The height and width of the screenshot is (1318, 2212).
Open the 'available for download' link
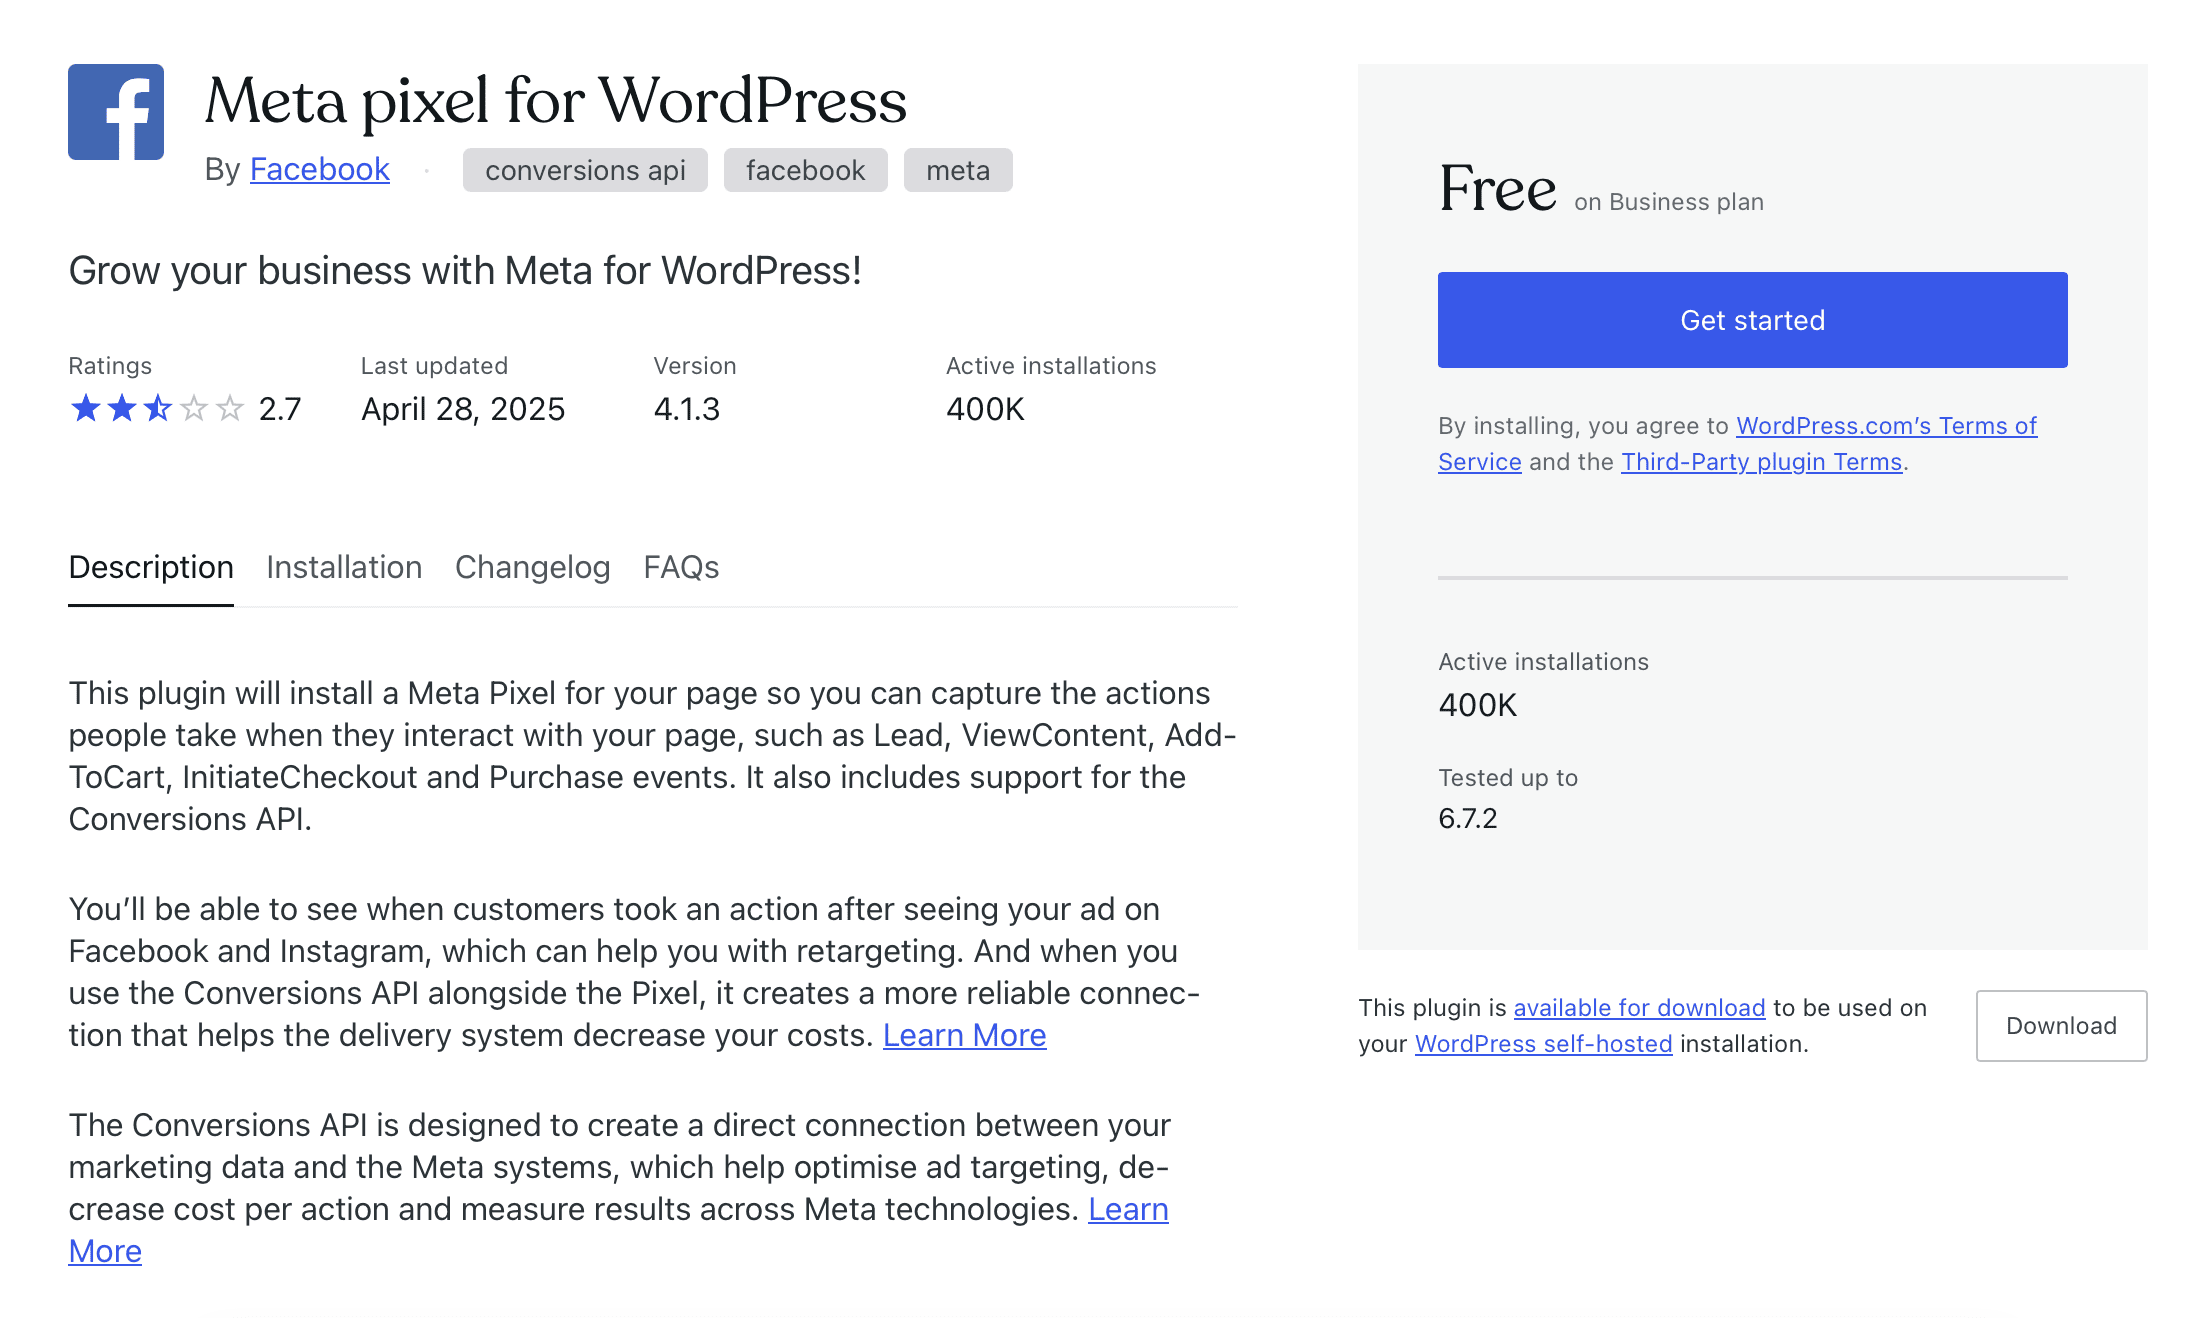[x=1639, y=1008]
